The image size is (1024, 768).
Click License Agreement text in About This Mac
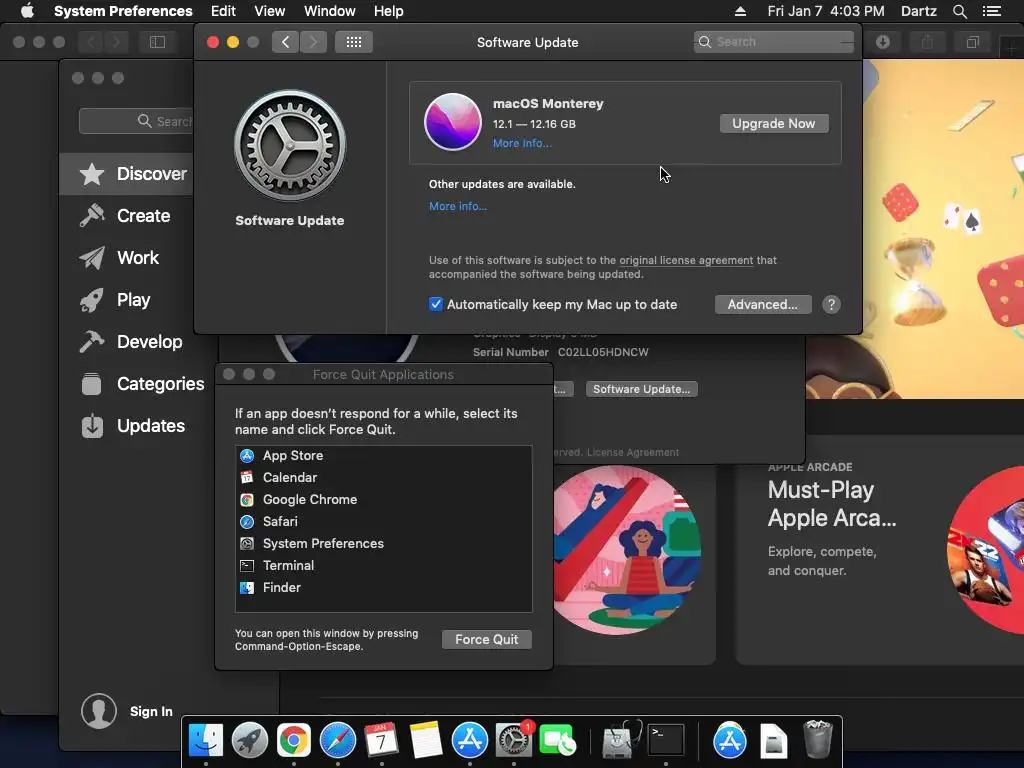[633, 452]
